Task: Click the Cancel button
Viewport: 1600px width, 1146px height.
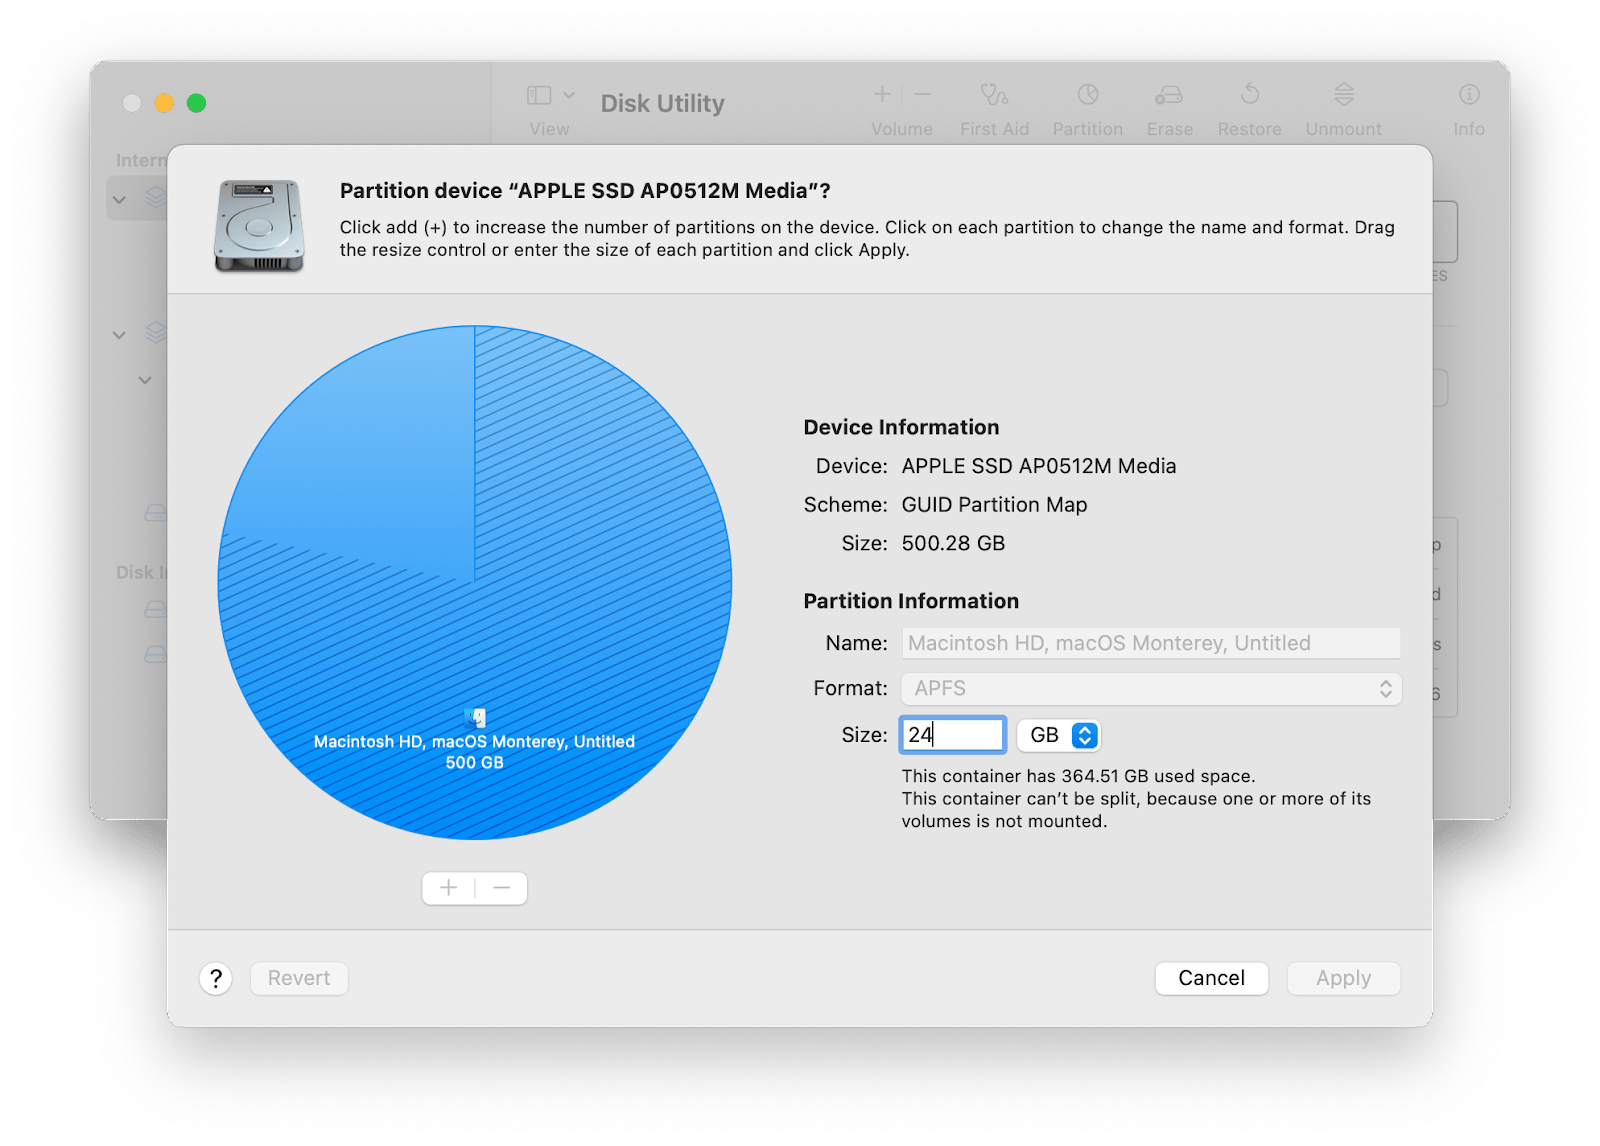Action: tap(1212, 978)
